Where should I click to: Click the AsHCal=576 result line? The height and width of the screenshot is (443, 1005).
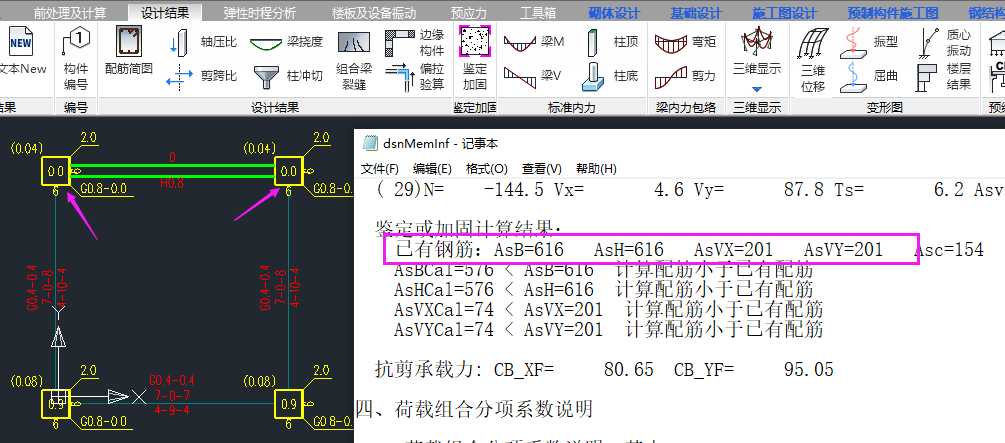(x=603, y=290)
